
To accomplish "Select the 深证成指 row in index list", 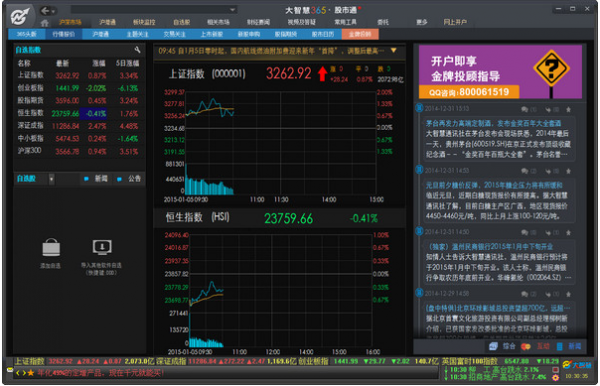I will tap(78, 126).
